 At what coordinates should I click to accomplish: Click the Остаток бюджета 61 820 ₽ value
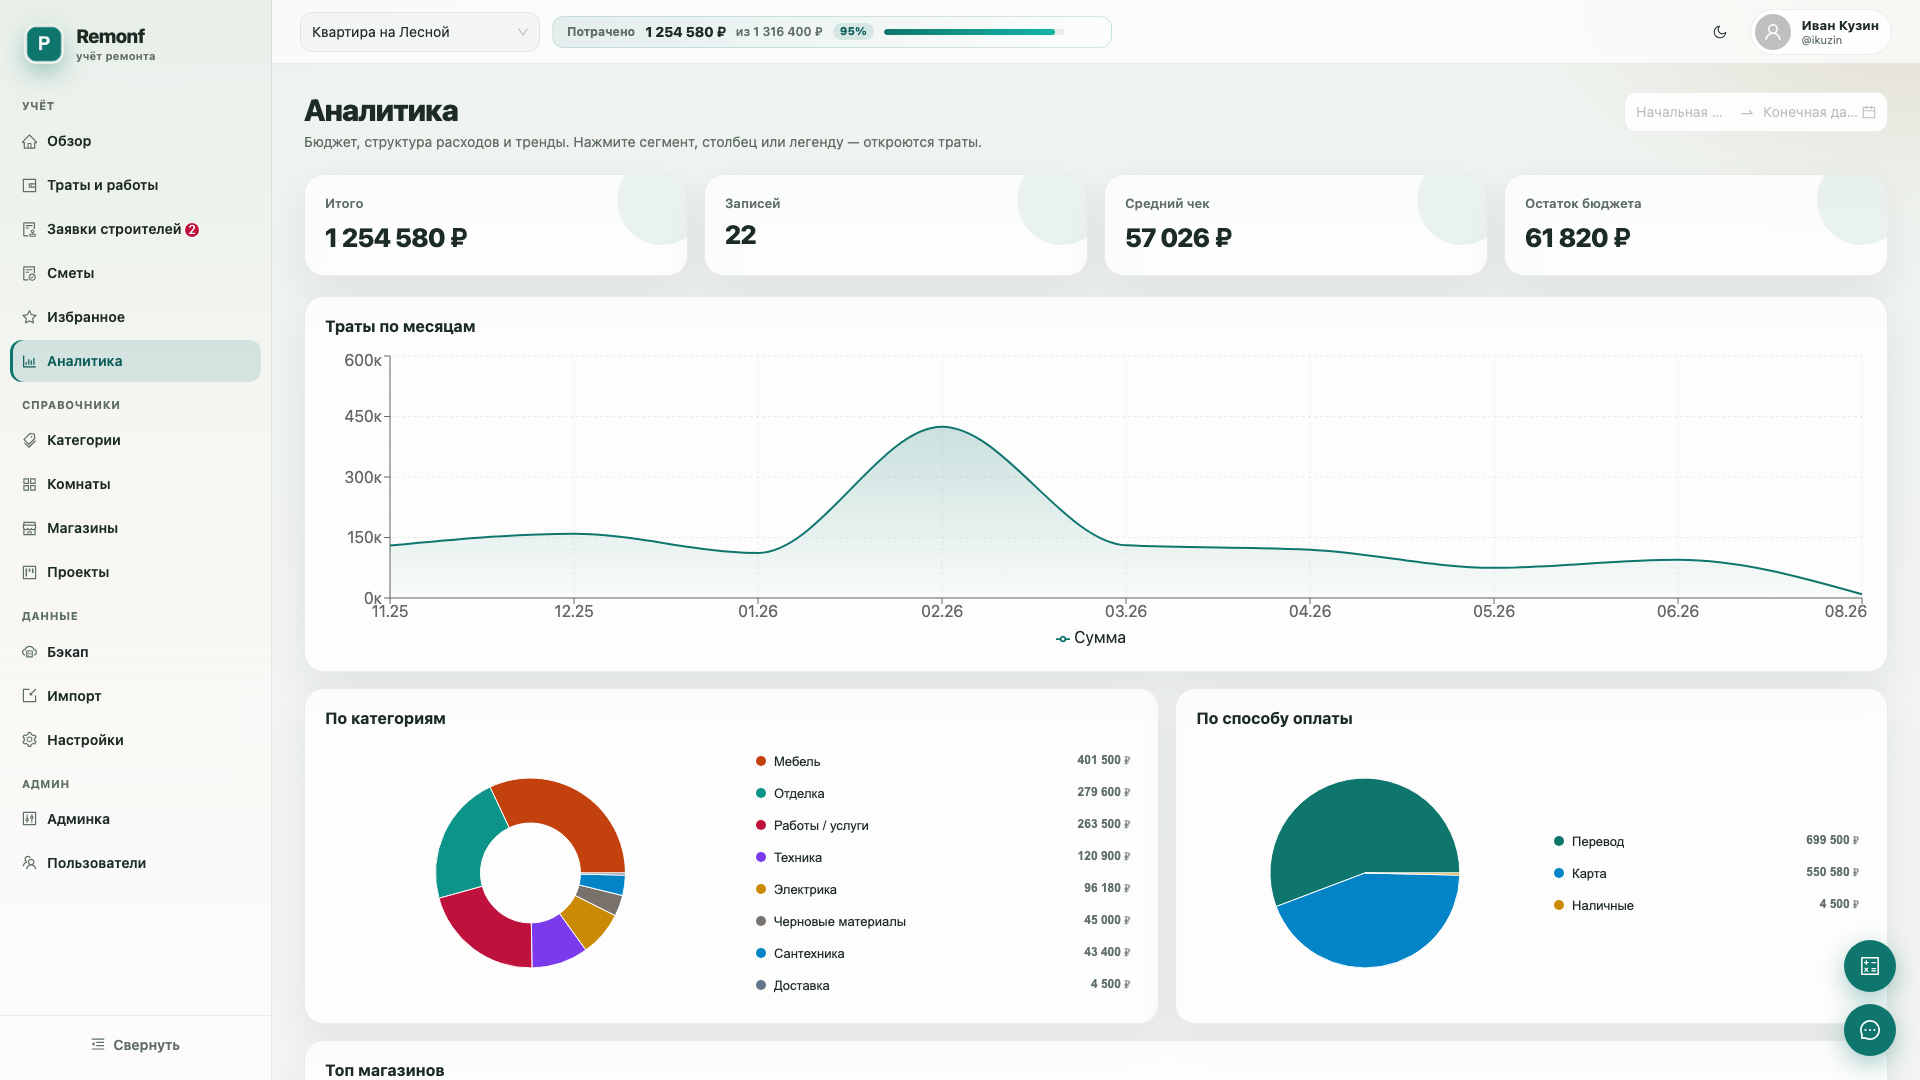[1578, 238]
